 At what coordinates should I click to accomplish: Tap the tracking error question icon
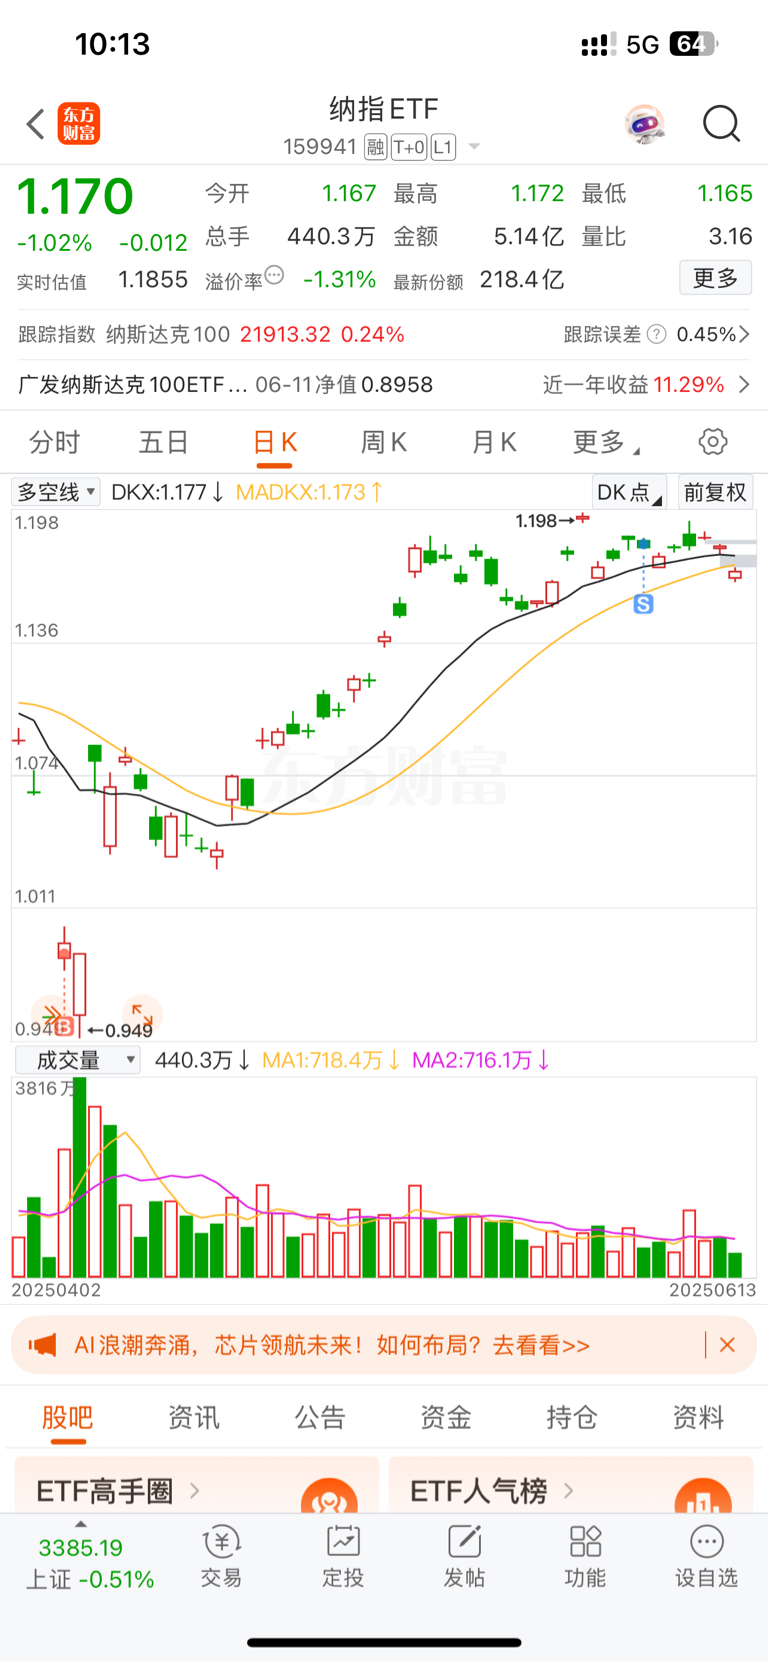click(x=656, y=334)
